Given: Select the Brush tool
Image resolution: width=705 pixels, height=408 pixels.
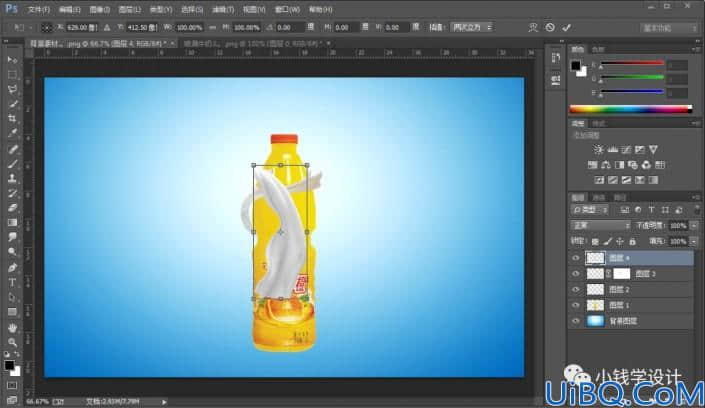Looking at the screenshot, I should click(12, 164).
